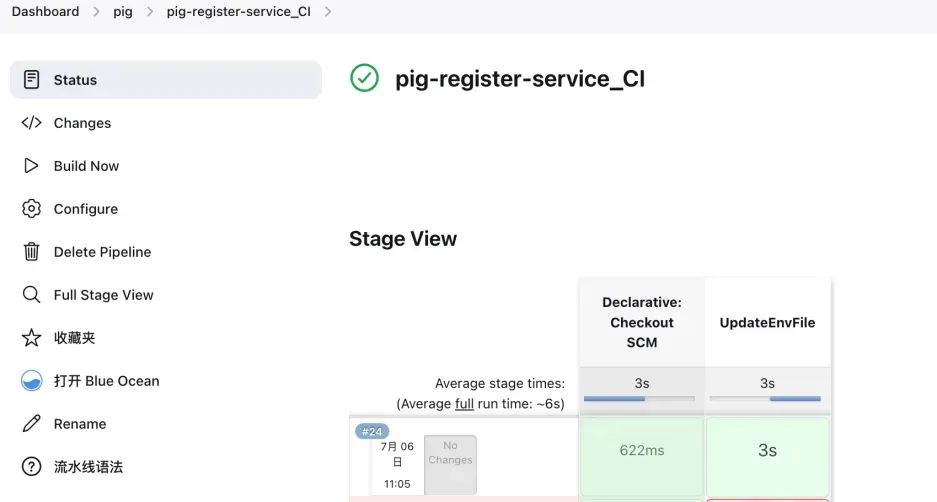
Task: Click the Build Now play icon
Action: click(x=31, y=166)
